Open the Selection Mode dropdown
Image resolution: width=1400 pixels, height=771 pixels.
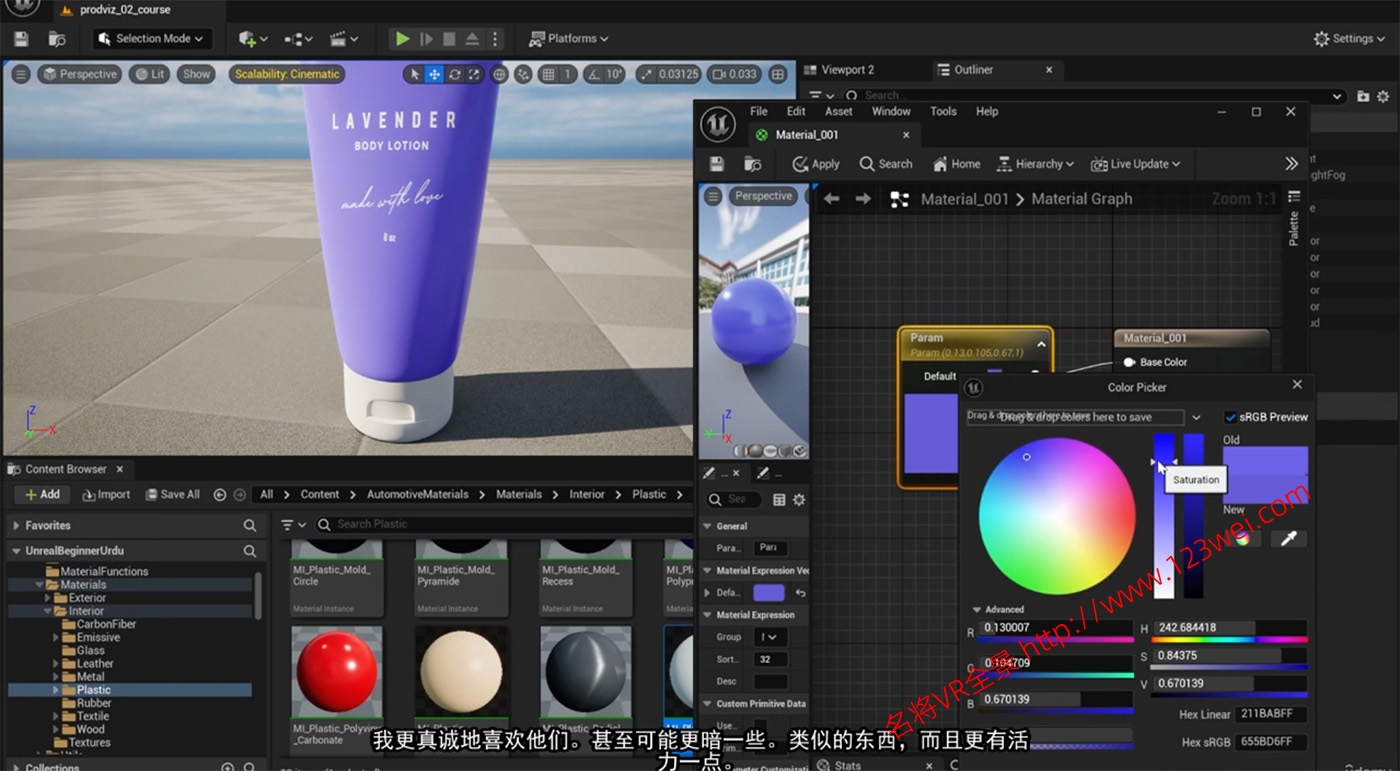[x=151, y=38]
